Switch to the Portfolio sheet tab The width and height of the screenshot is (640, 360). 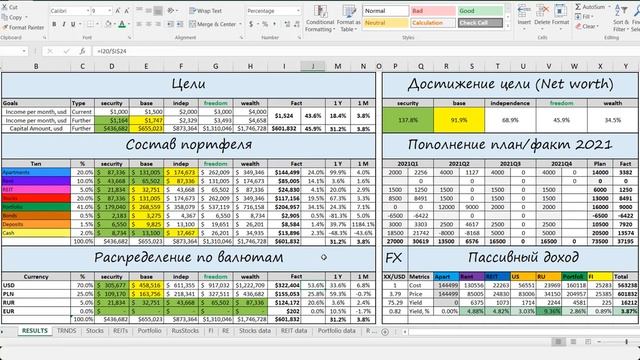(x=149, y=331)
